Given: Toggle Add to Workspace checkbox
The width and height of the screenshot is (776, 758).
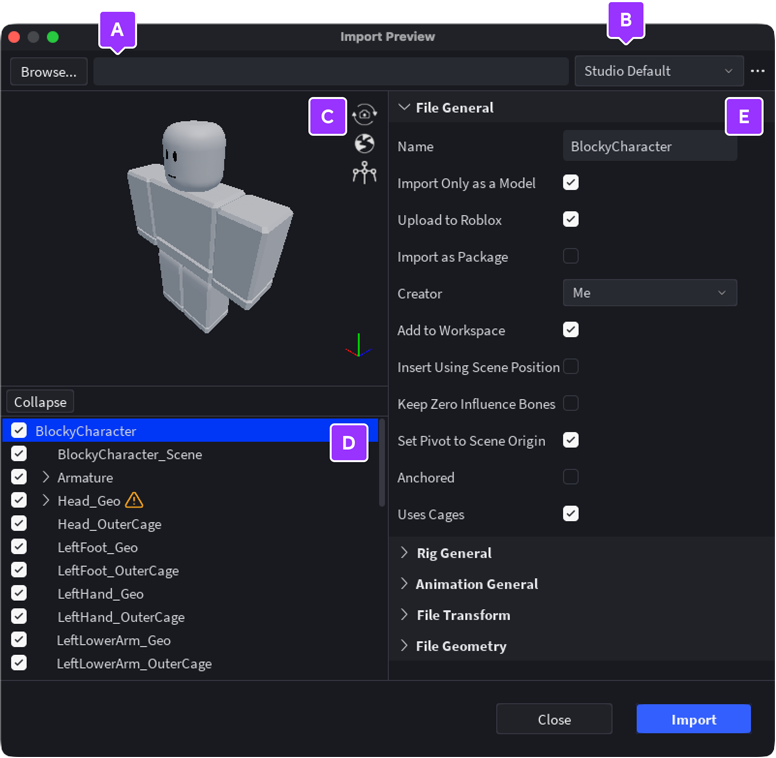Looking at the screenshot, I should click(571, 330).
